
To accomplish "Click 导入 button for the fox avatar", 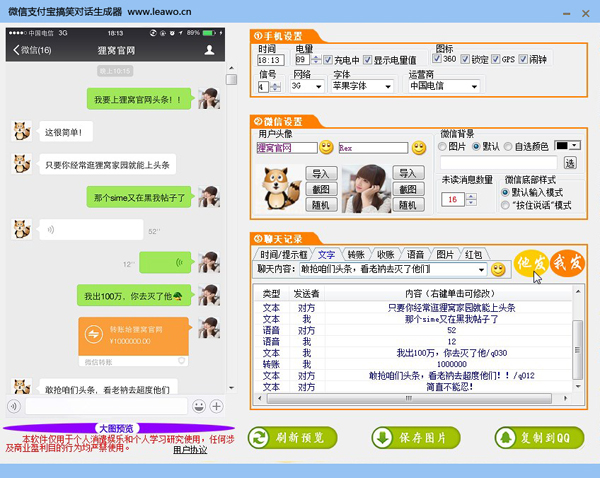I will pyautogui.click(x=321, y=173).
